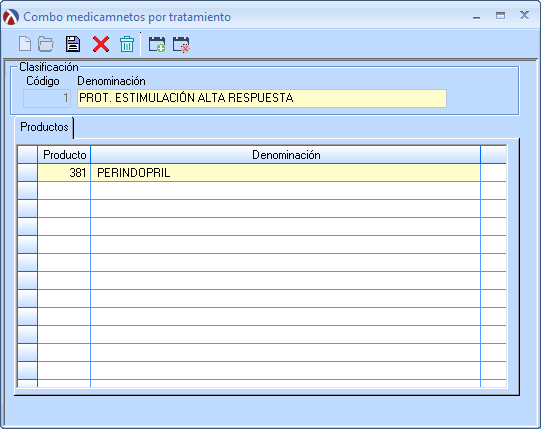Edit the PROT. ESTIMULACIÓN ALTA RESPUESTA field
Image resolution: width=541 pixels, height=429 pixels.
click(x=262, y=98)
